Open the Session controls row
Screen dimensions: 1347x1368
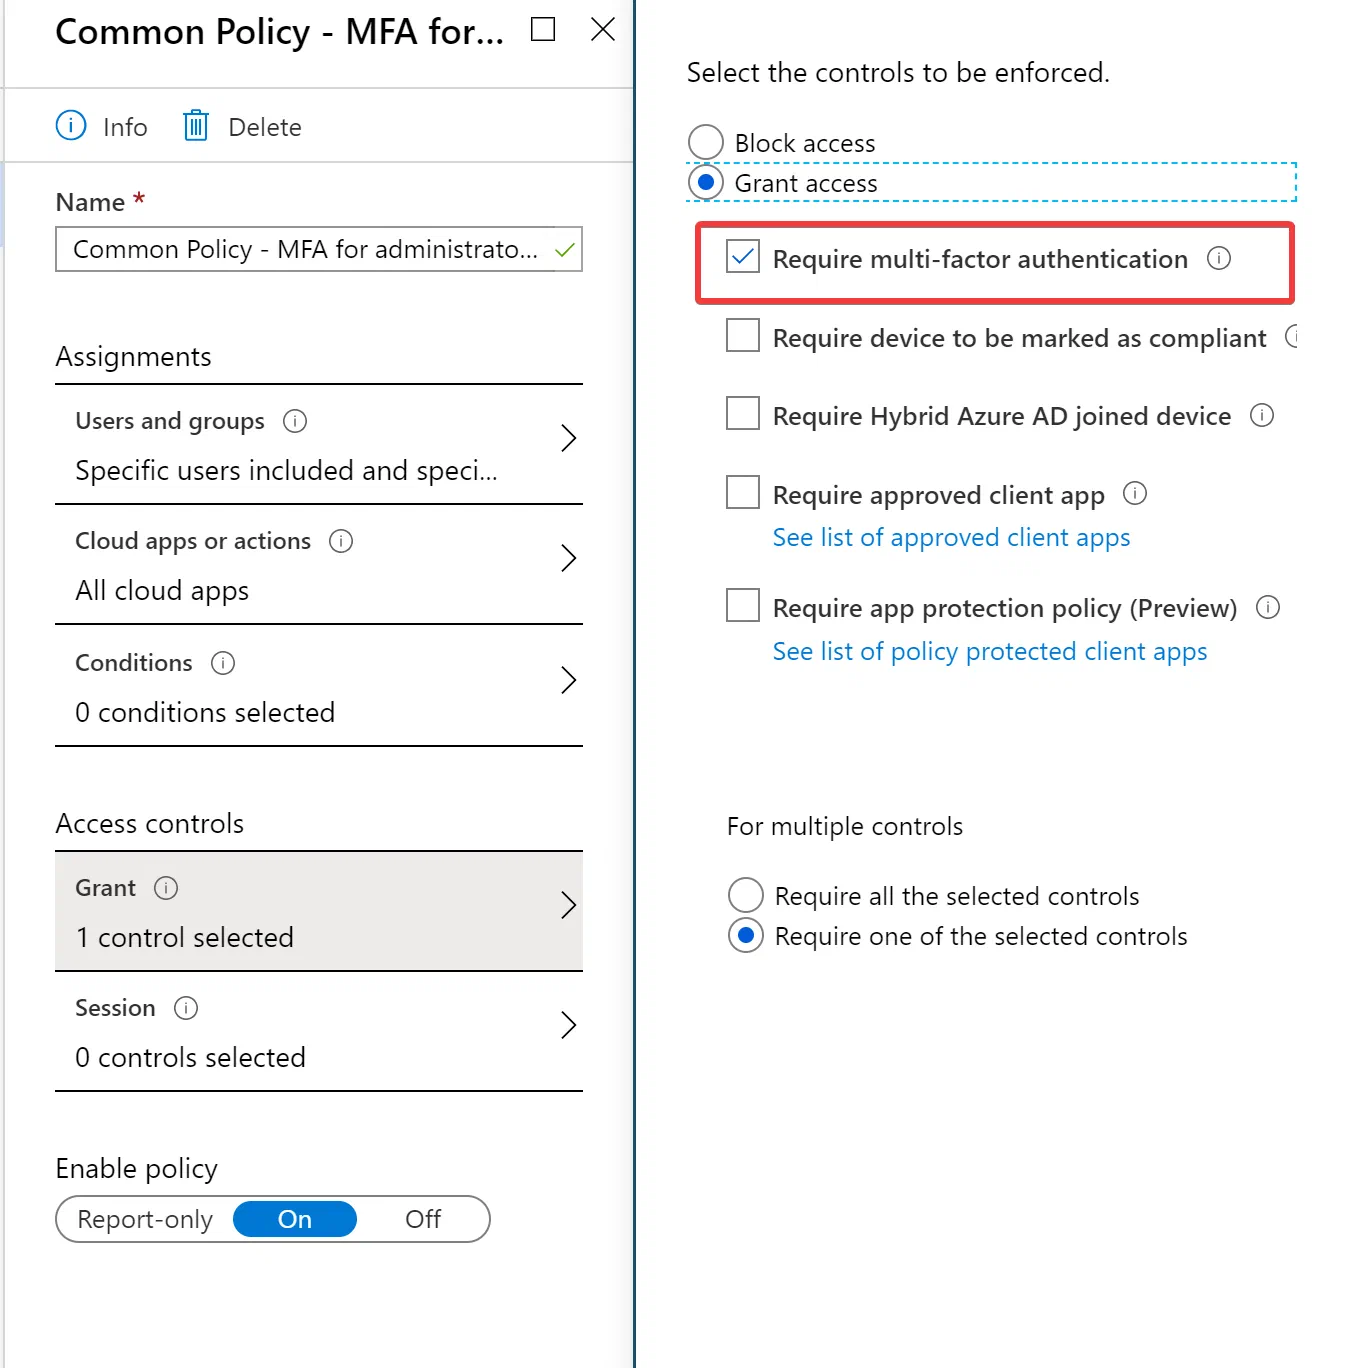pos(319,1031)
